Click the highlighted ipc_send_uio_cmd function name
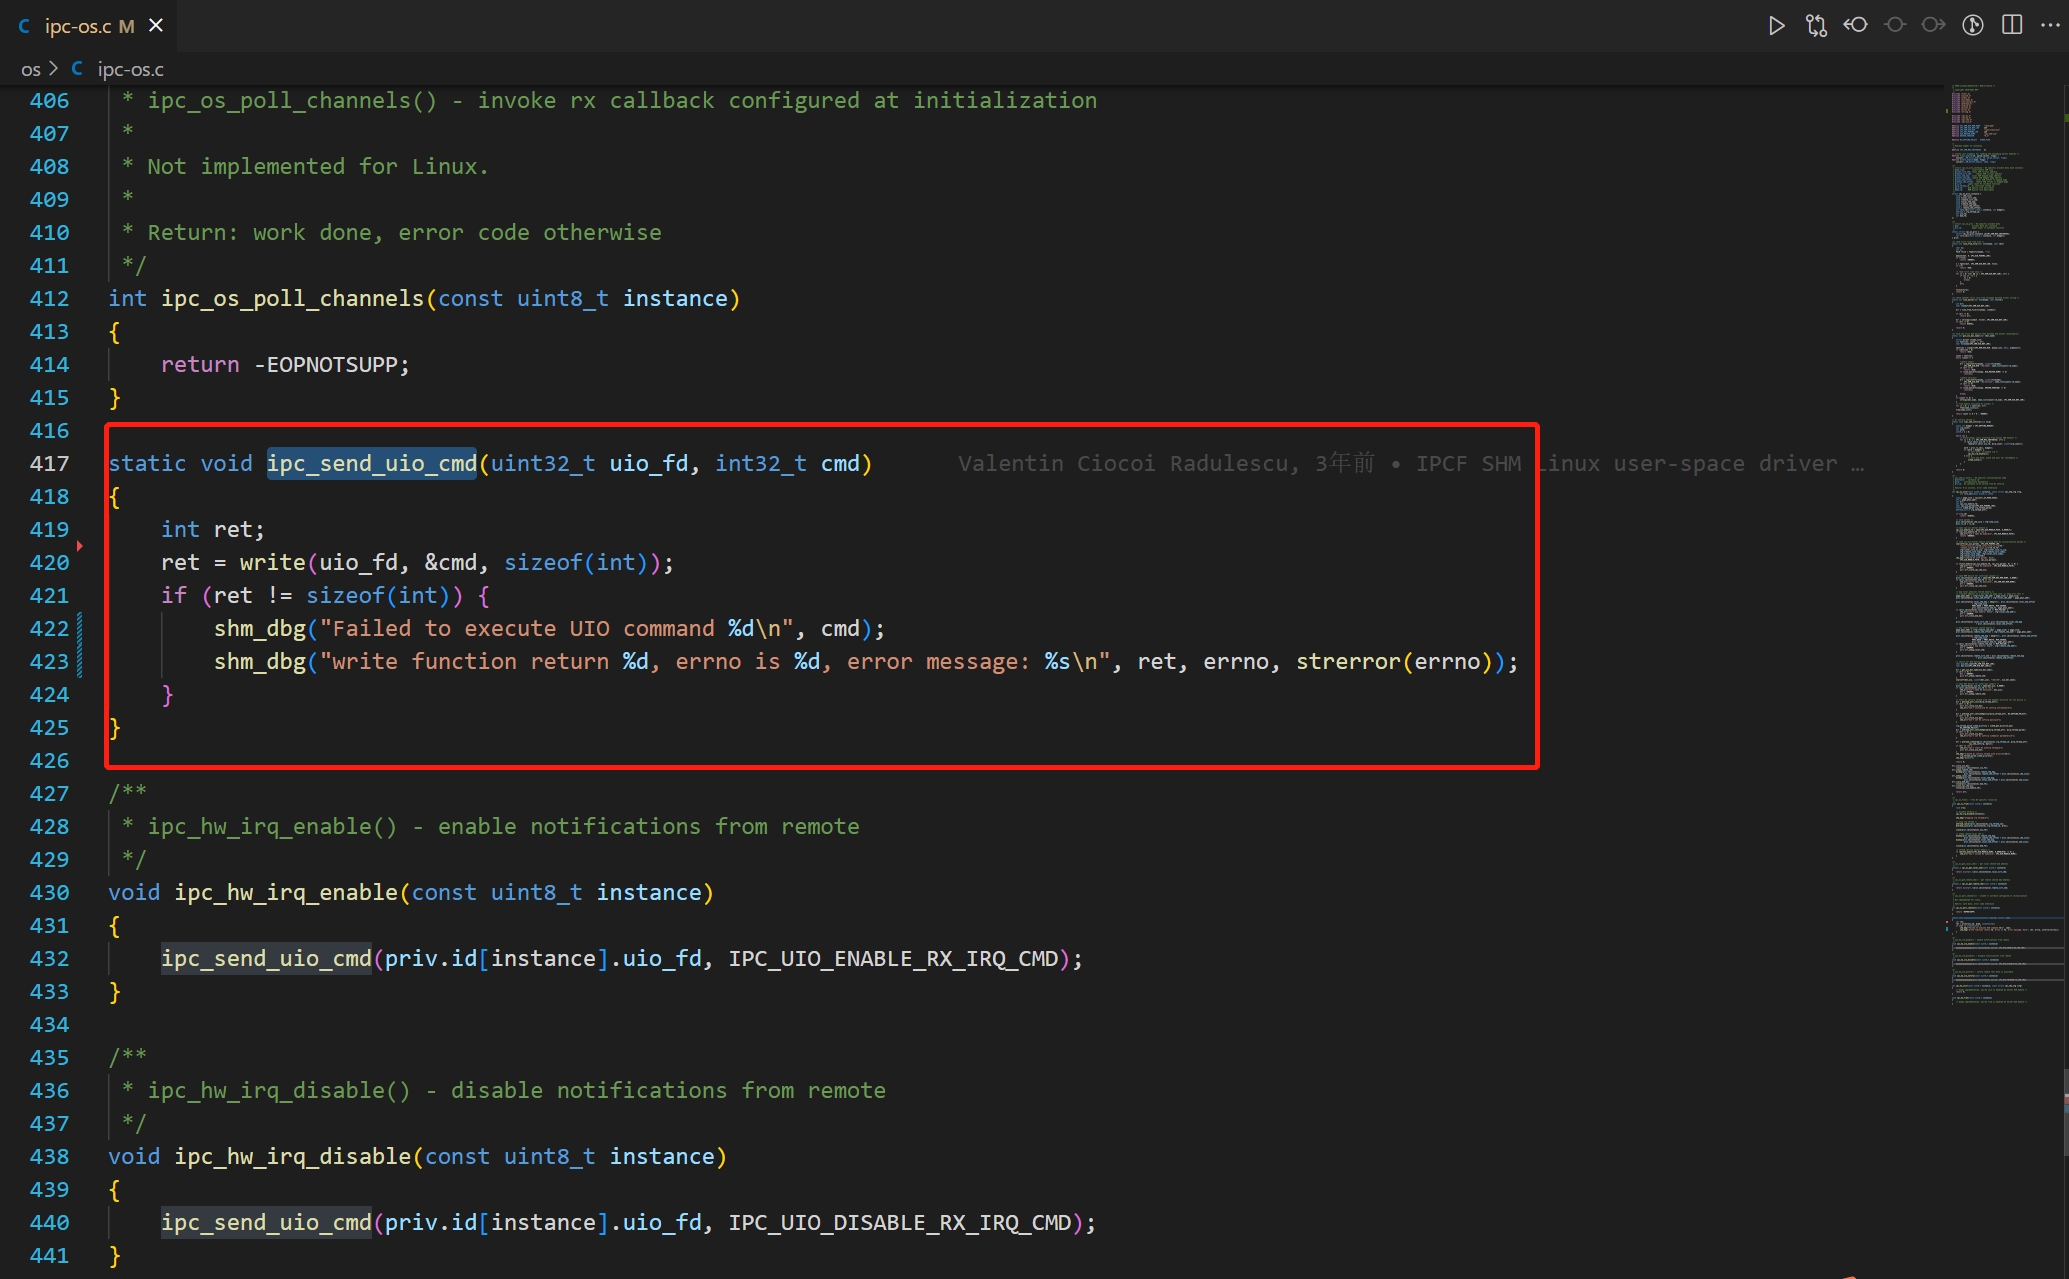The width and height of the screenshot is (2069, 1279). click(x=371, y=464)
